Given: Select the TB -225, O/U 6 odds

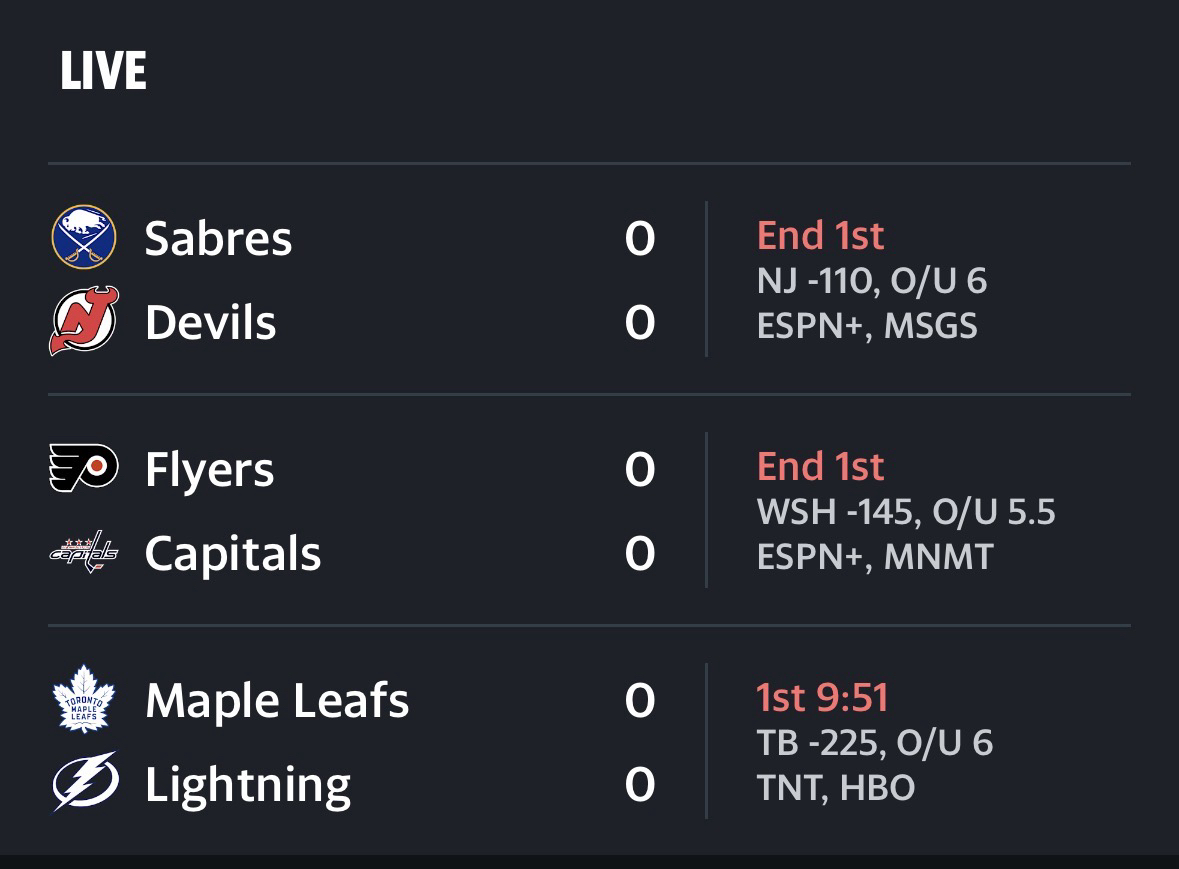Looking at the screenshot, I should (x=875, y=743).
